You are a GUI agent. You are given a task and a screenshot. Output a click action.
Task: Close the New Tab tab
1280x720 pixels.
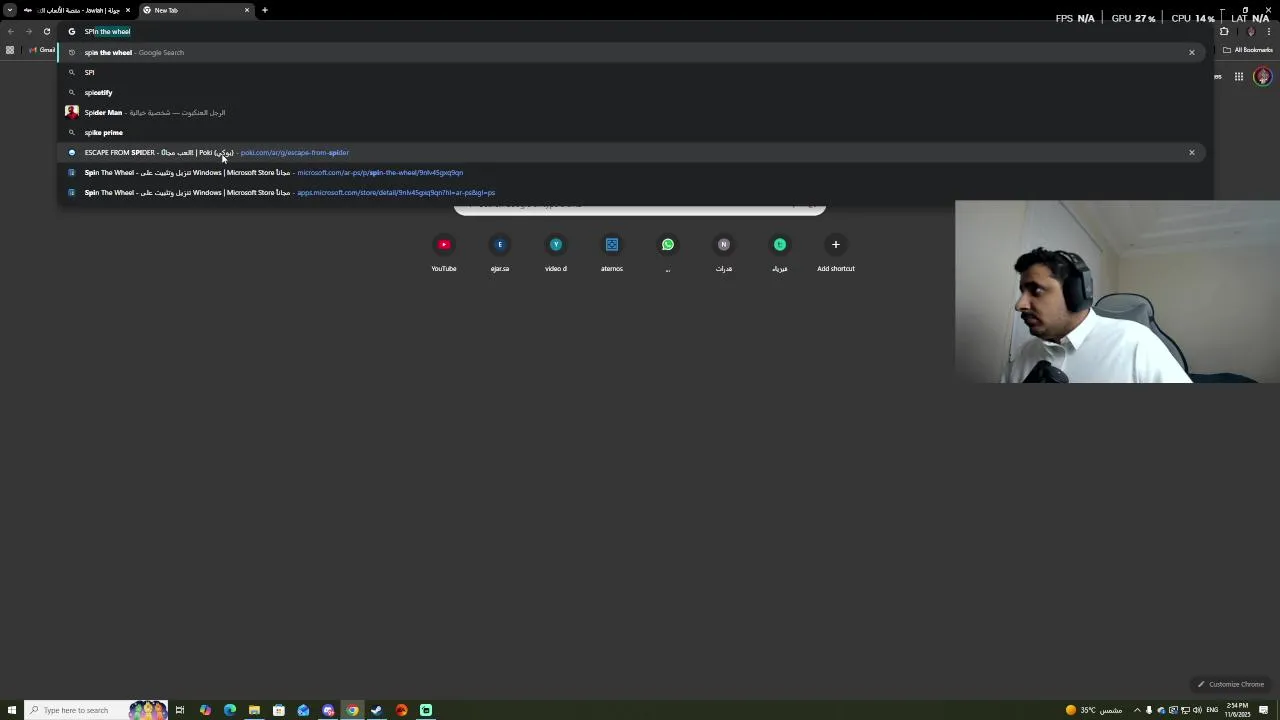(x=247, y=10)
